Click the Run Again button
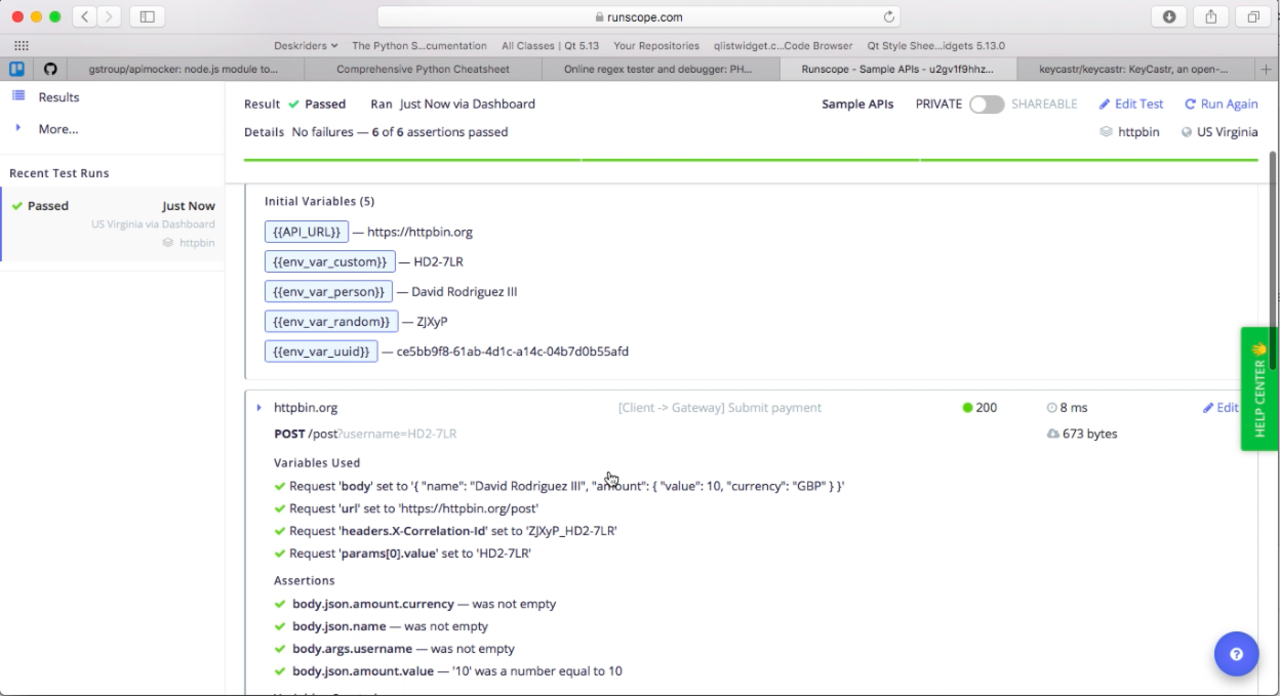 1221,104
